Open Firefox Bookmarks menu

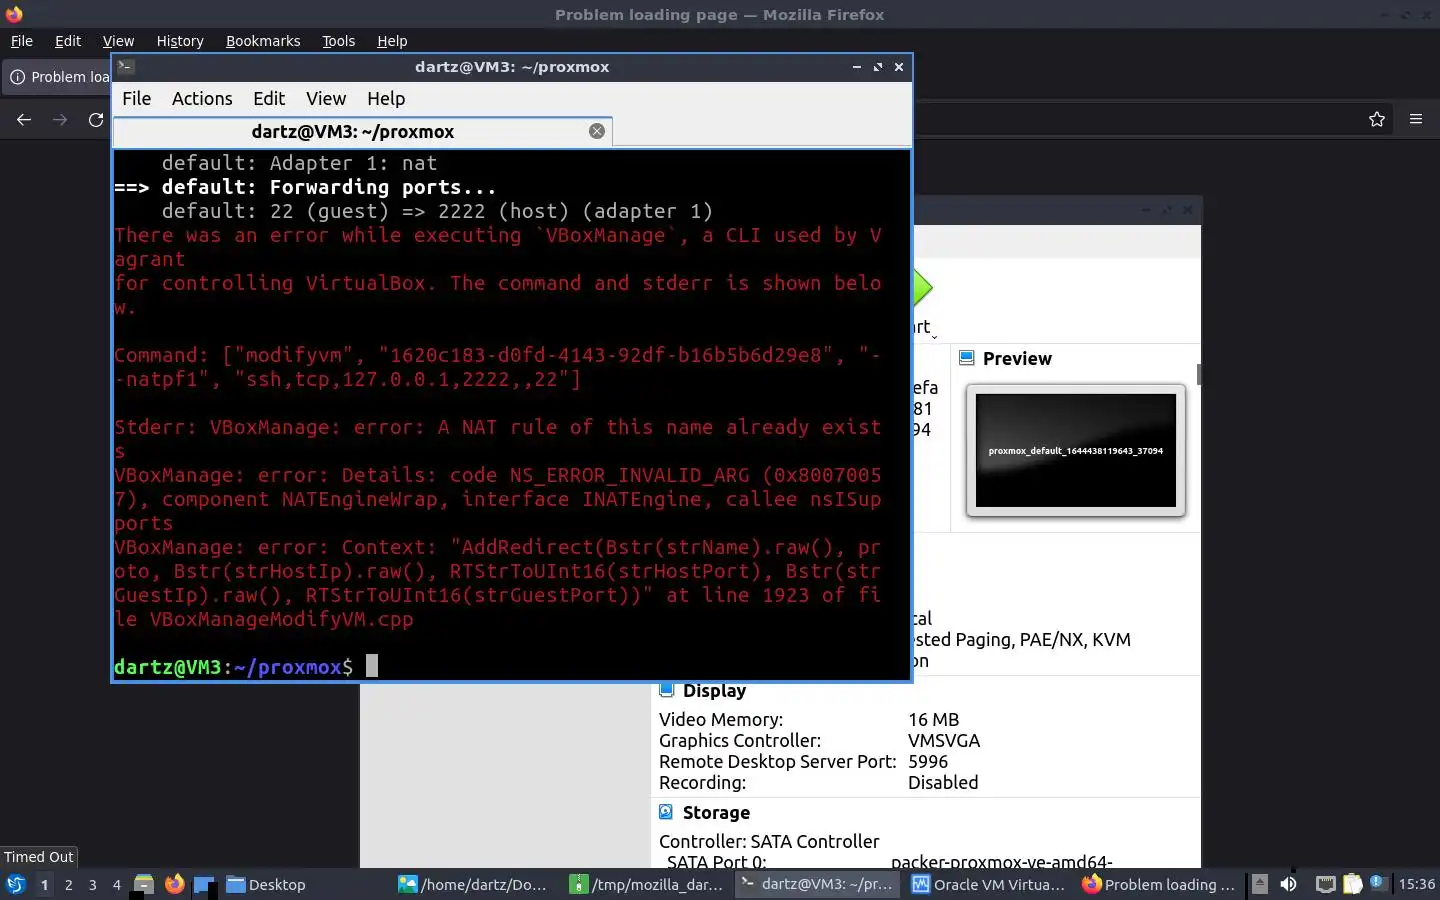pos(263,41)
